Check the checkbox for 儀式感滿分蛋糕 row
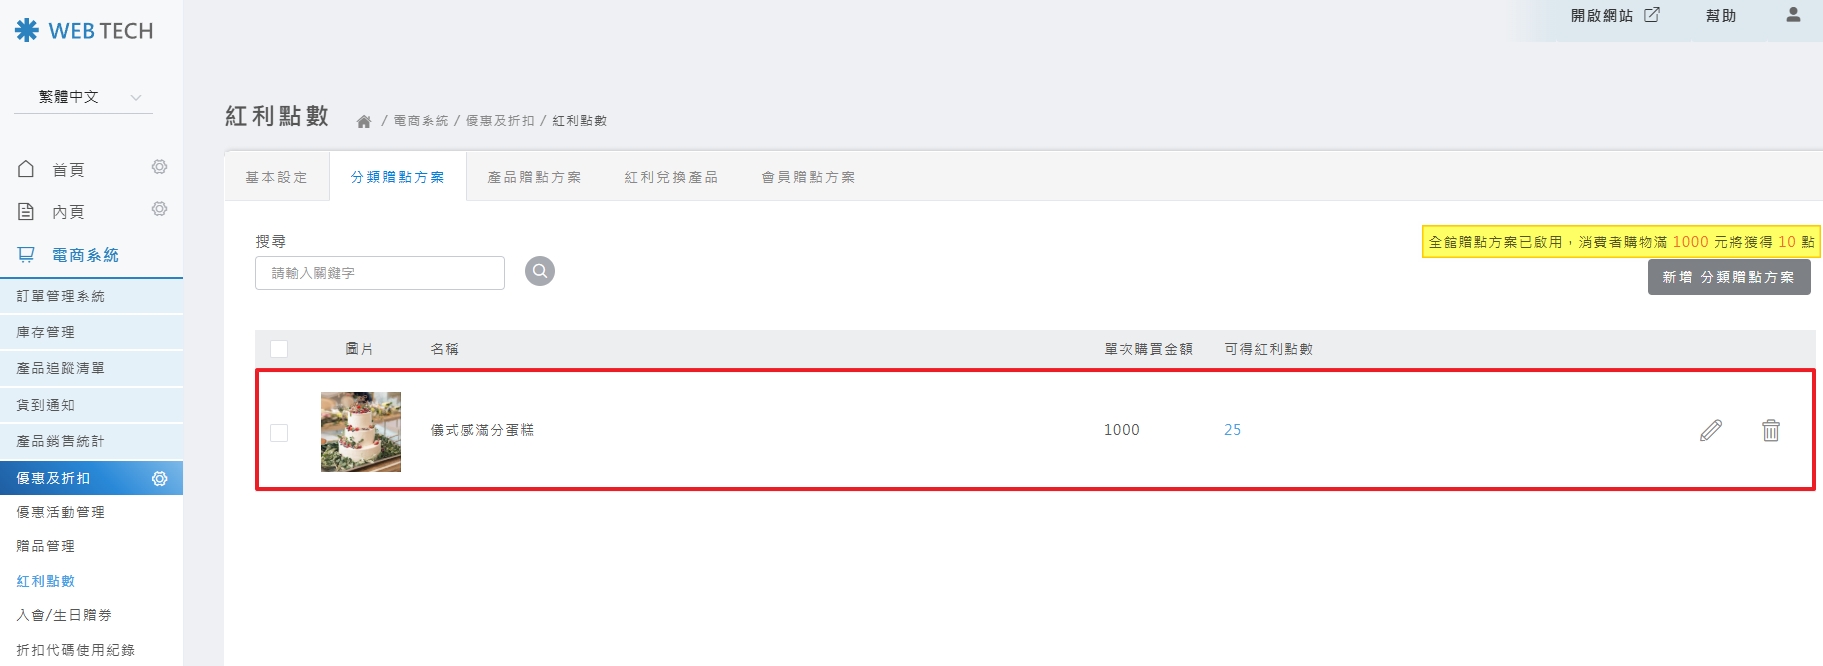 [279, 432]
